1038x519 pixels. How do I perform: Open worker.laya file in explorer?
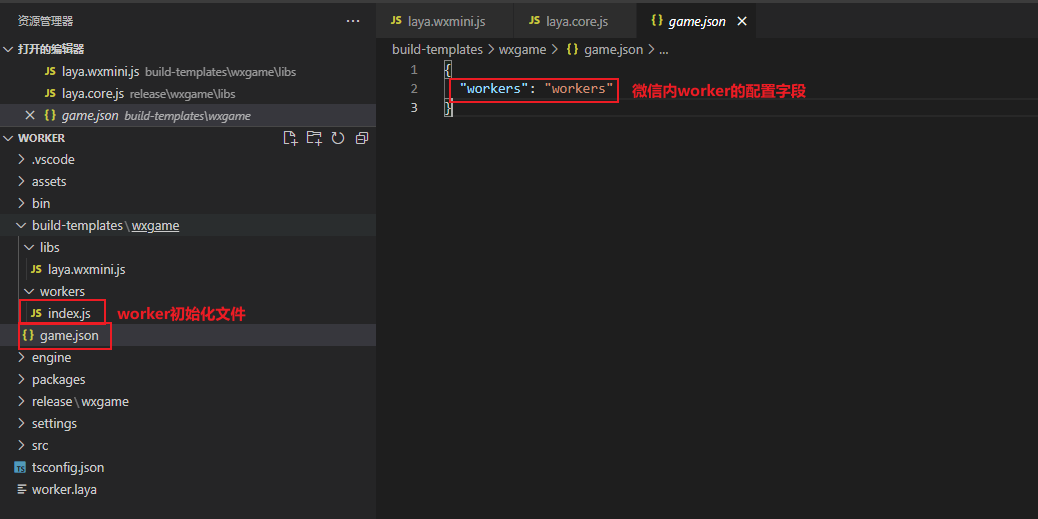64,489
